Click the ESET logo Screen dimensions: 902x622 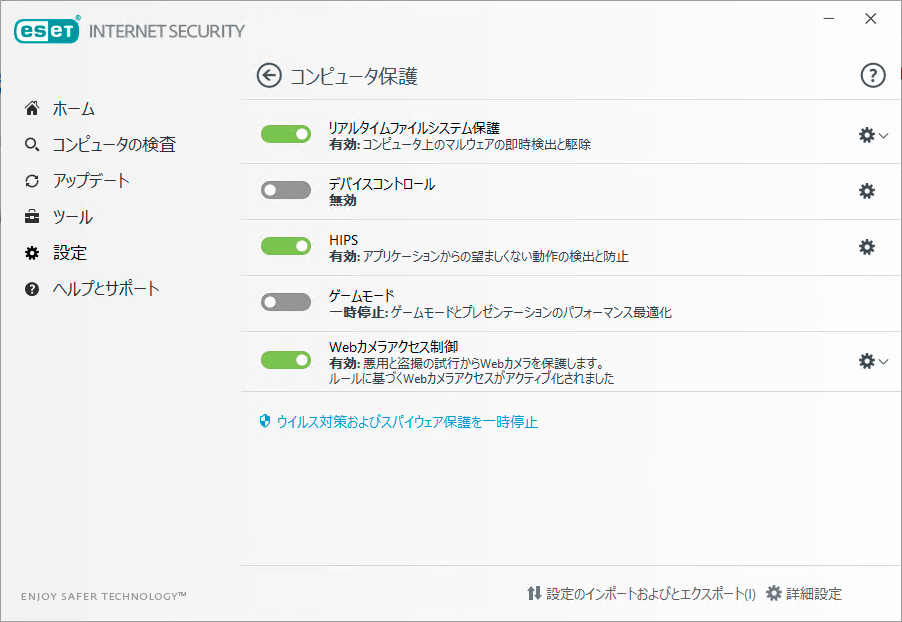47,30
